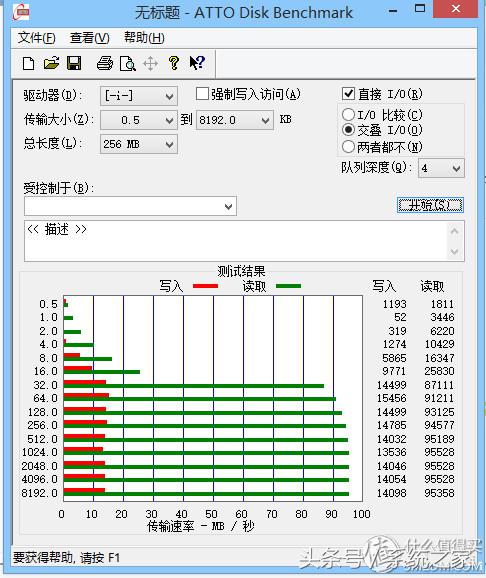Click the red write bar for 64.0
This screenshot has width=486, height=578.
pyautogui.click(x=86, y=396)
